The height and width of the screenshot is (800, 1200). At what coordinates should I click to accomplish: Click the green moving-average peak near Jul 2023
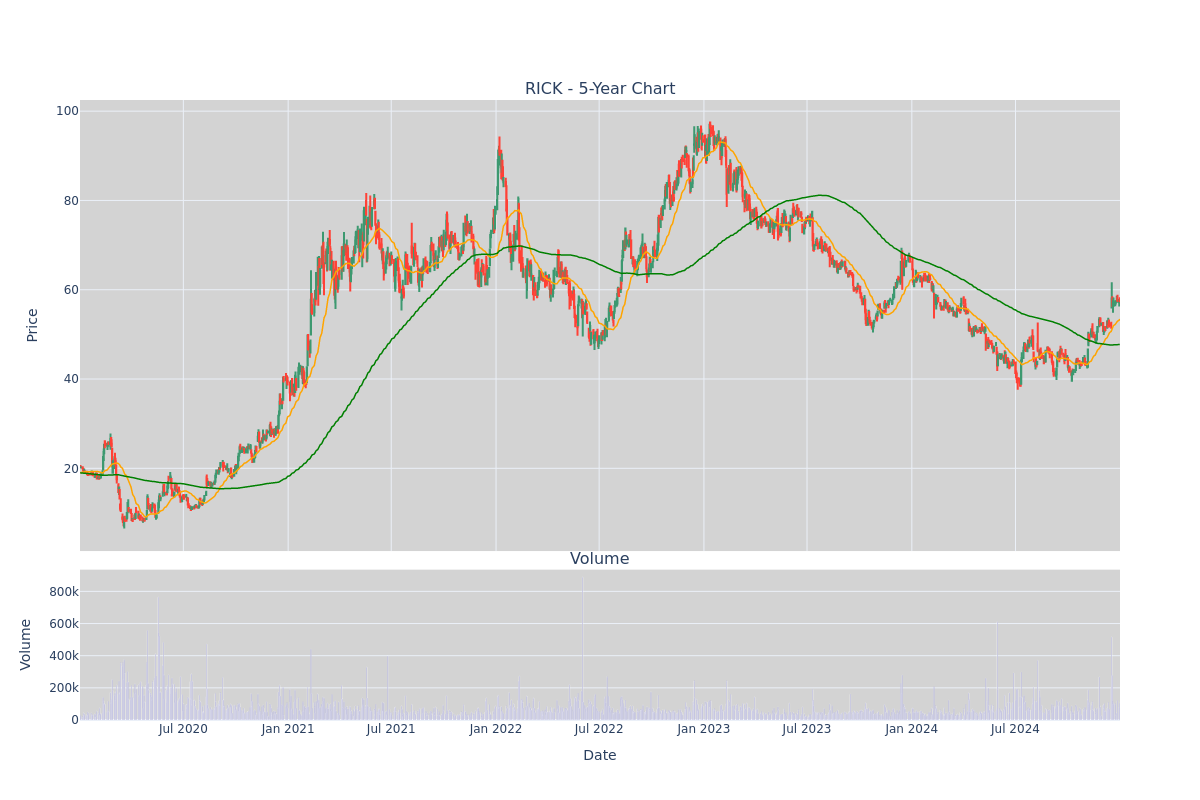pyautogui.click(x=822, y=195)
